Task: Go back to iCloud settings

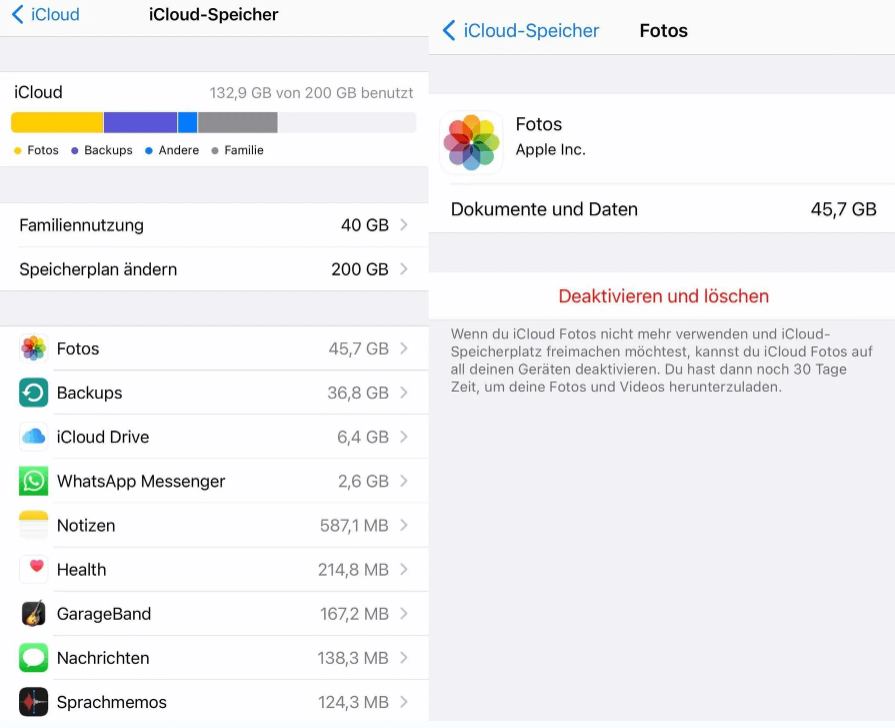Action: 46,15
